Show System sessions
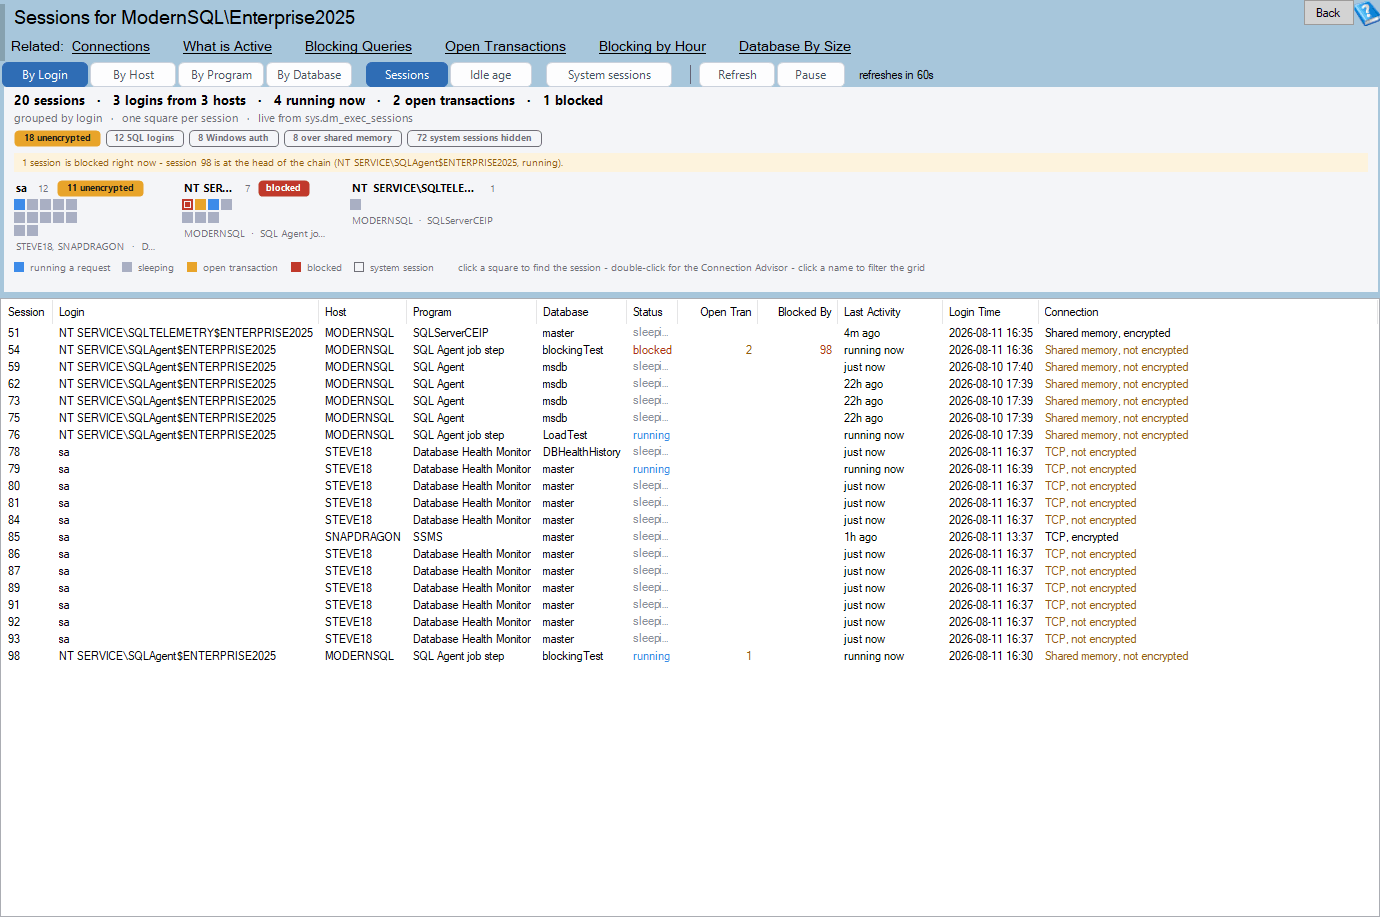 tap(609, 75)
